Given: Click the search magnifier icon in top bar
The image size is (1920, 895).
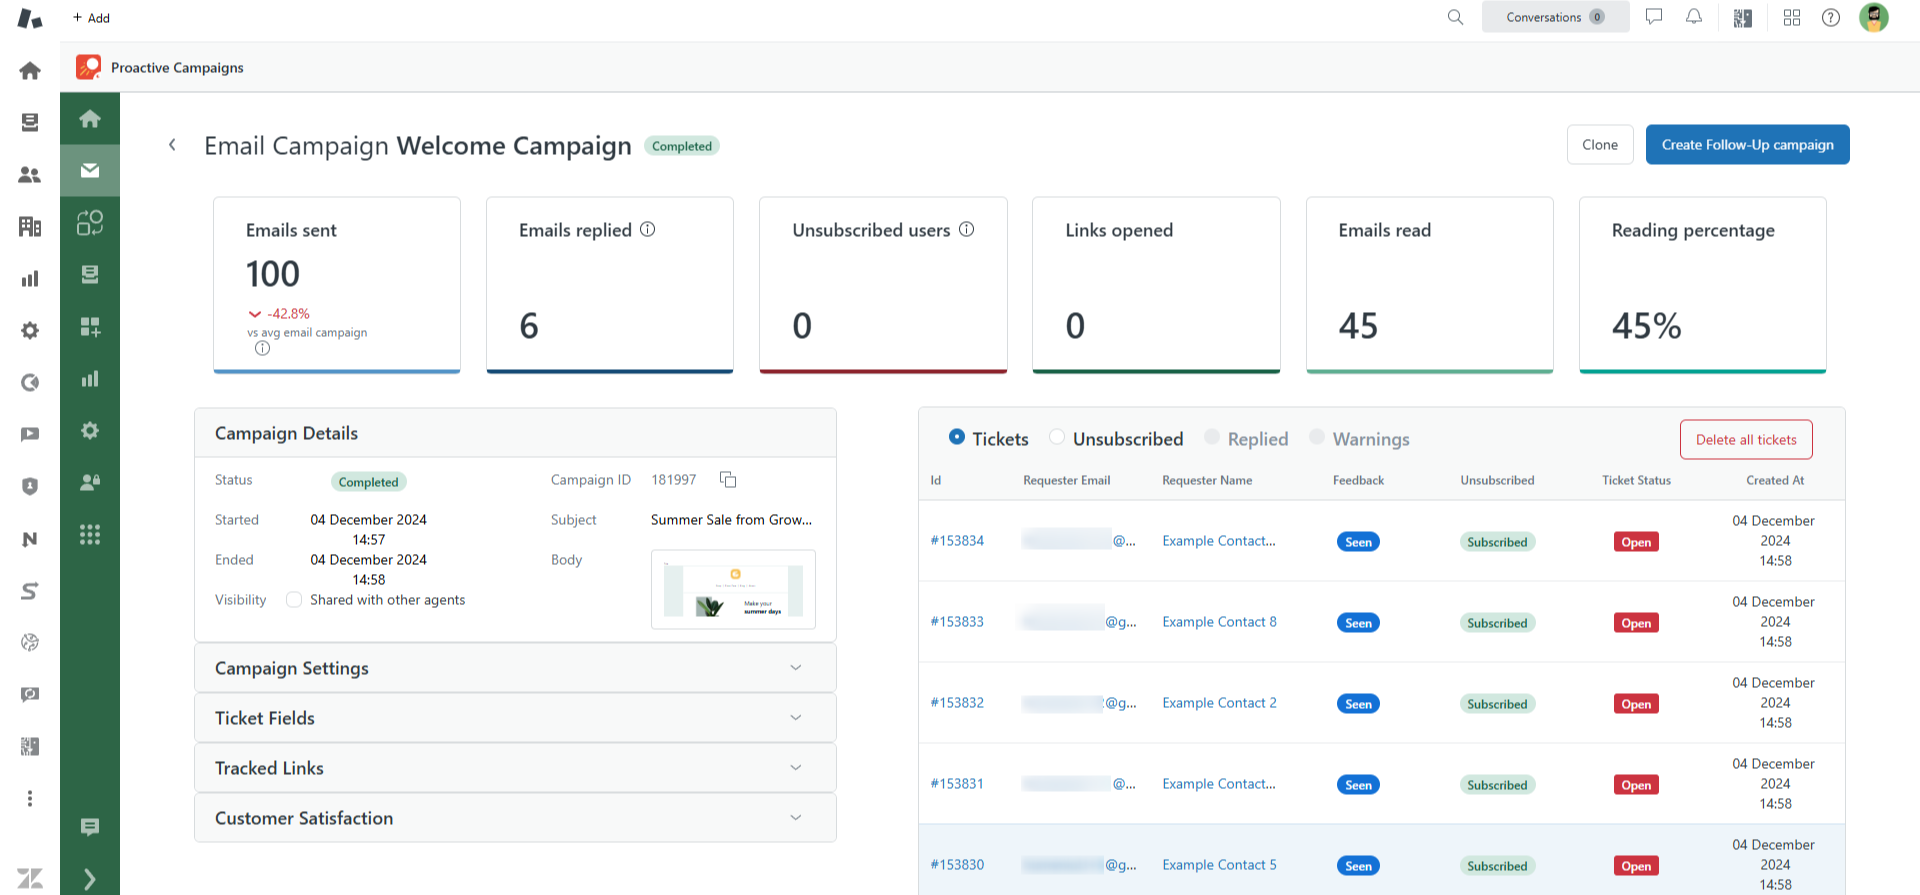Looking at the screenshot, I should [x=1455, y=17].
